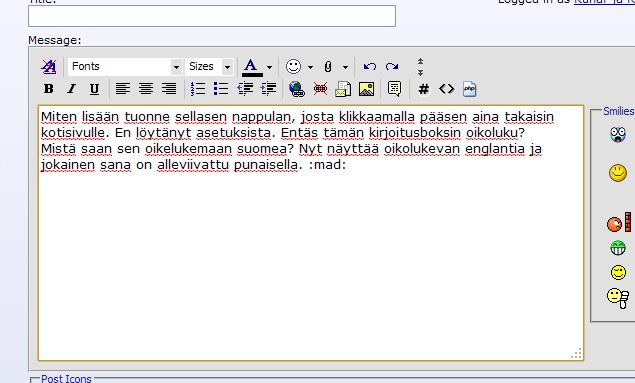This screenshot has height=383, width=635.
Task: Insert an unordered bullet list
Action: click(221, 89)
